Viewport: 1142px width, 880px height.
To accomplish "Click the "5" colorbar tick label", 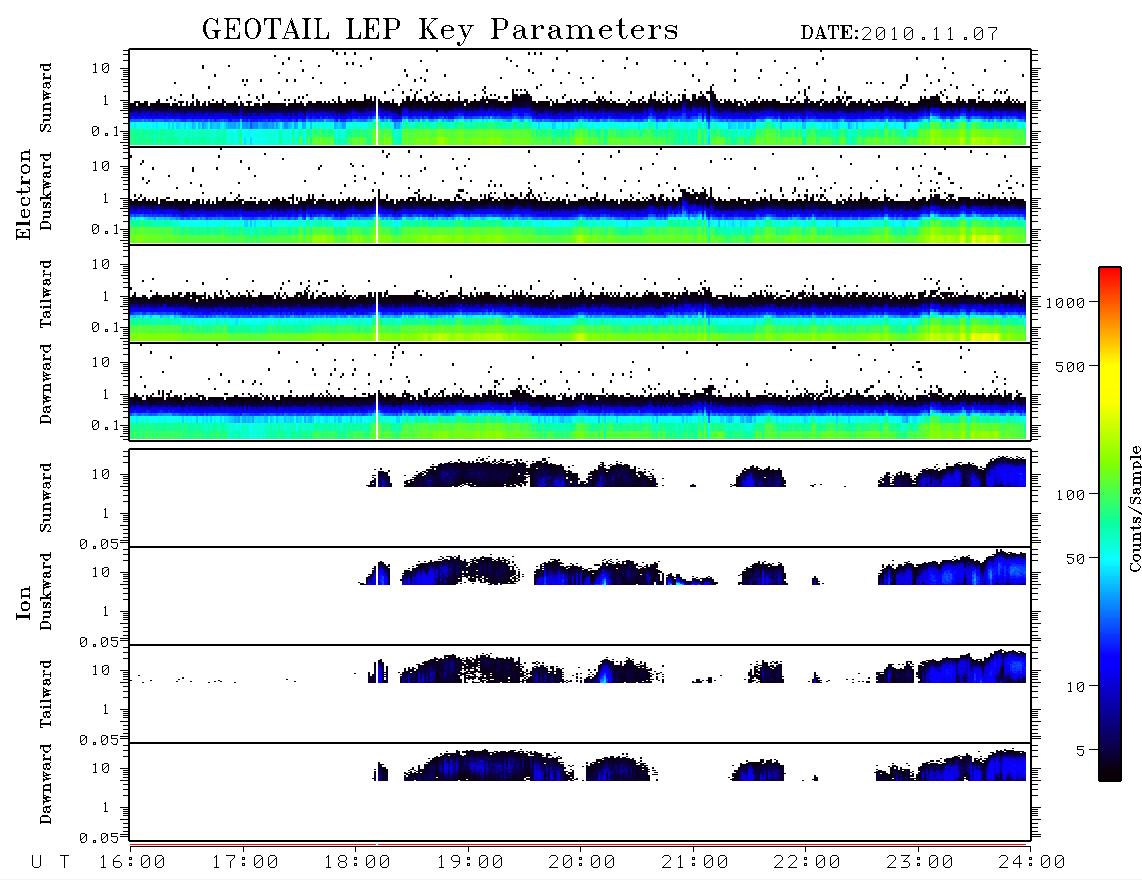I will [1081, 751].
